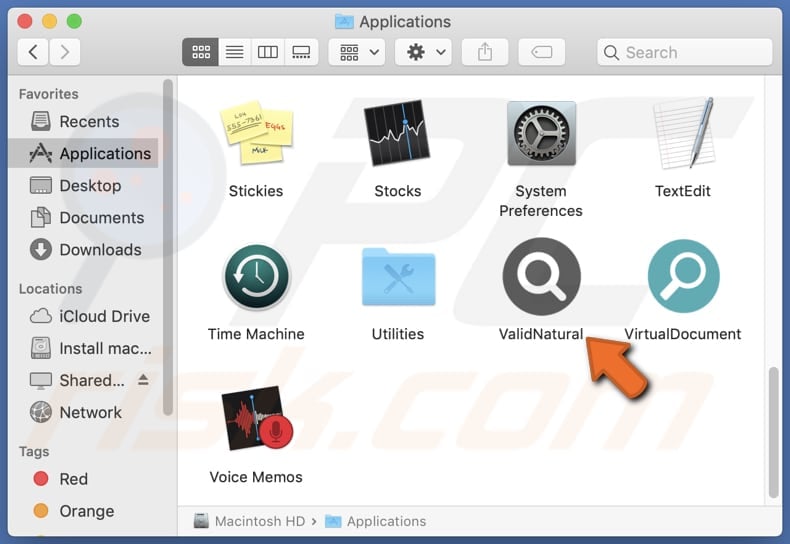
Task: Click the System Preferences name label
Action: coord(541,201)
